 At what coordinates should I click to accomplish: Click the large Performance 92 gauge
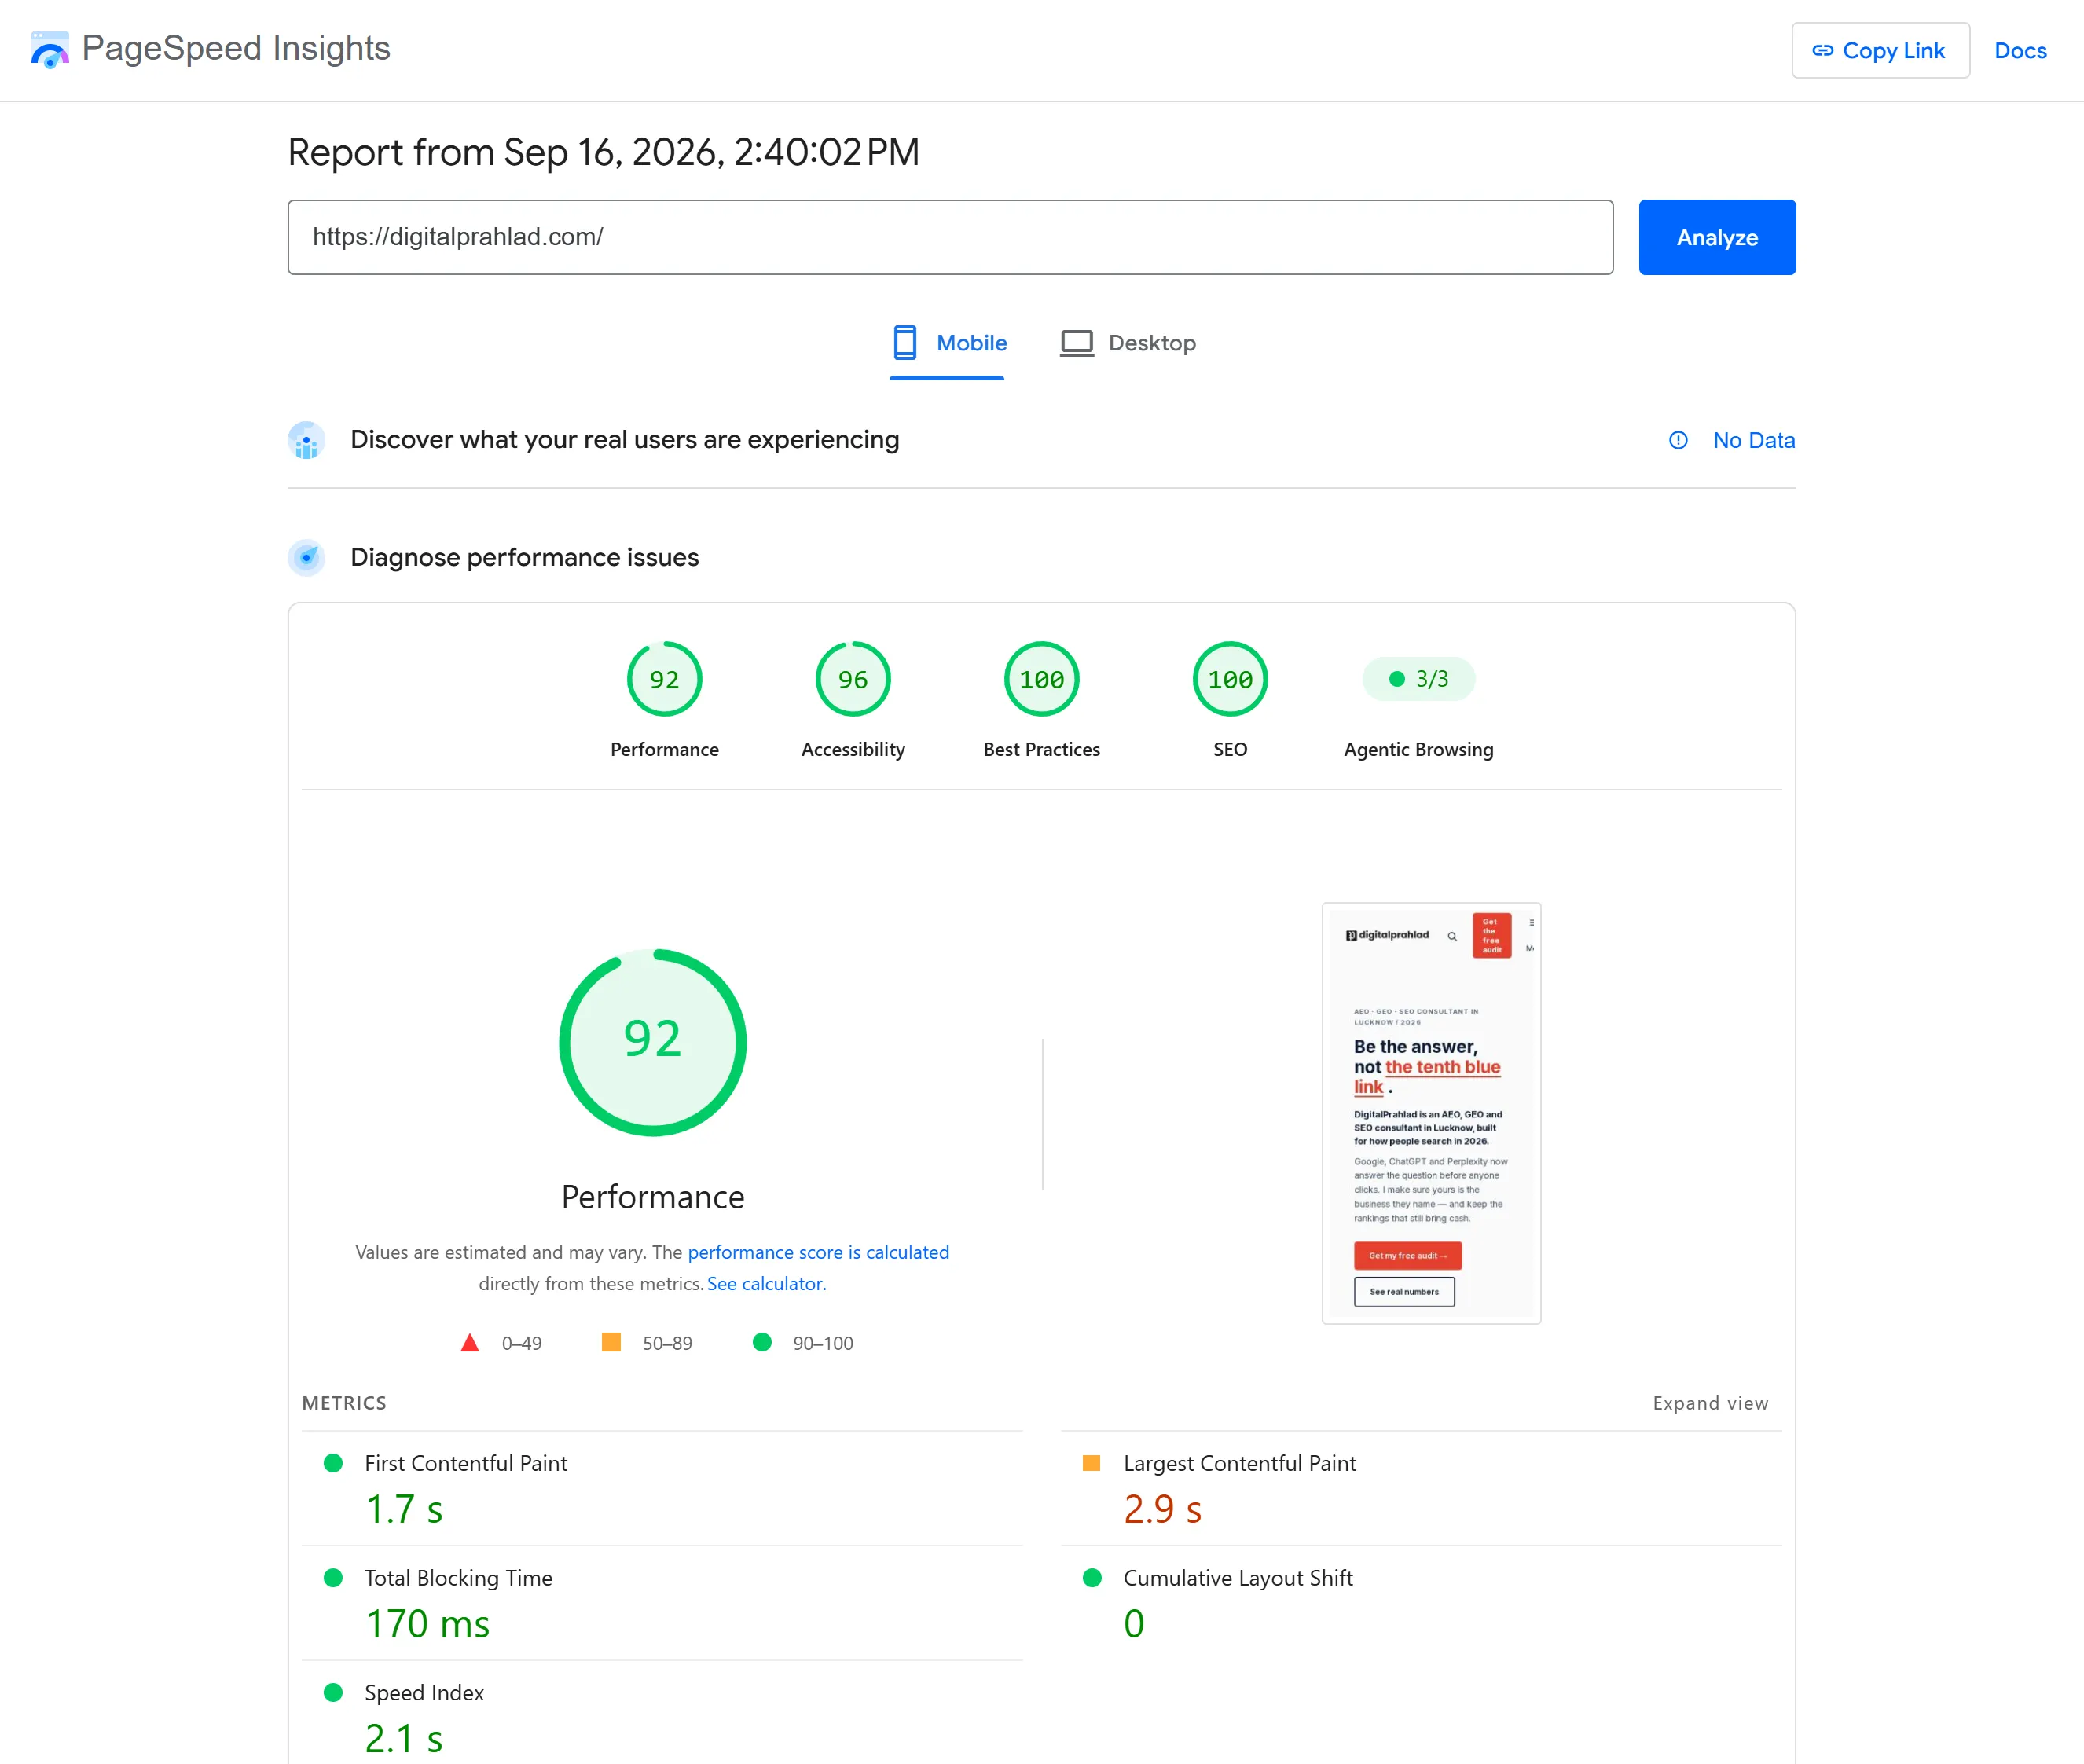652,1041
